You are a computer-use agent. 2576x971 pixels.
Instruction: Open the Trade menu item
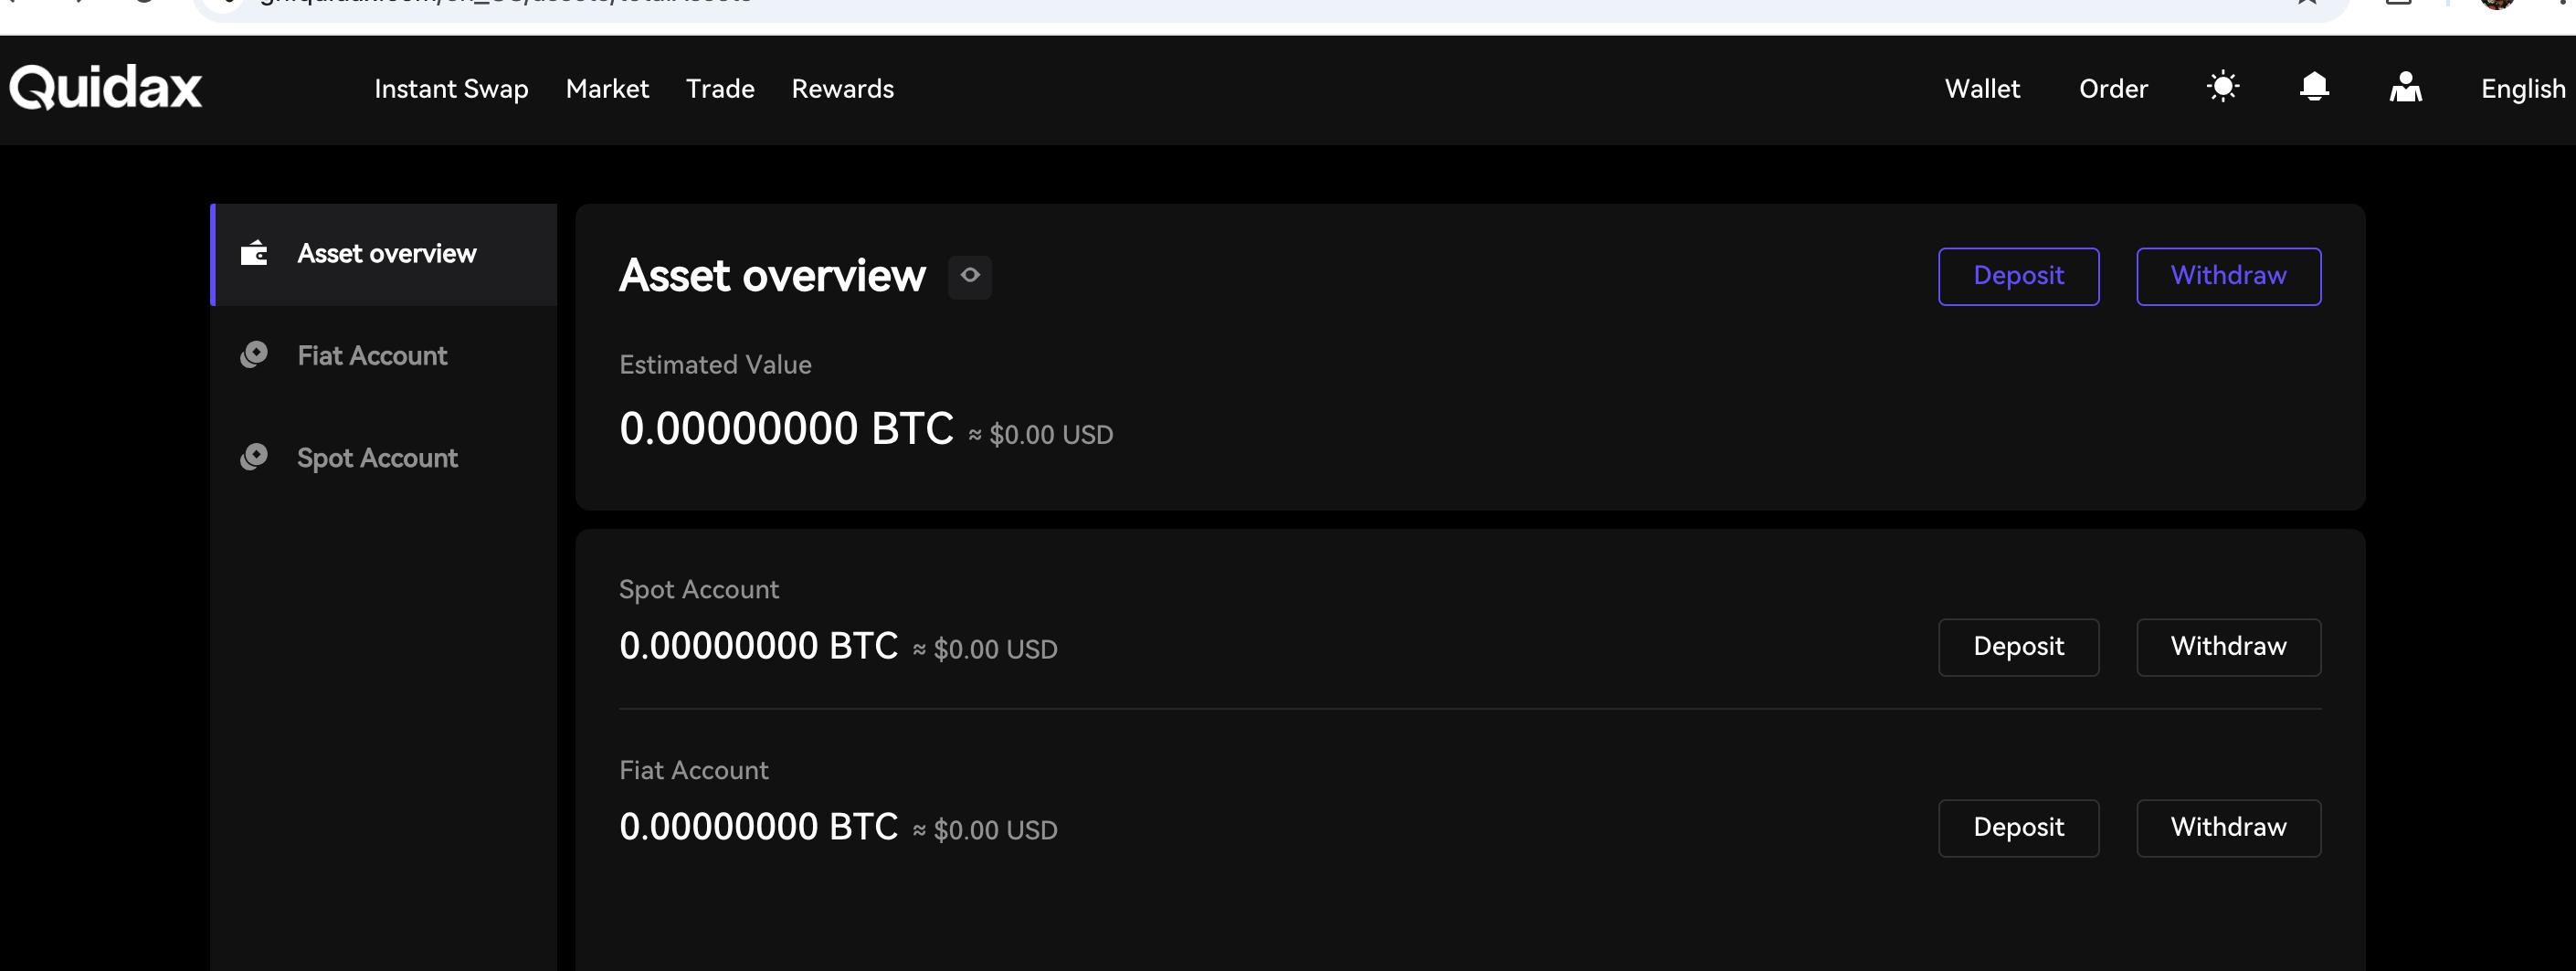pyautogui.click(x=720, y=89)
